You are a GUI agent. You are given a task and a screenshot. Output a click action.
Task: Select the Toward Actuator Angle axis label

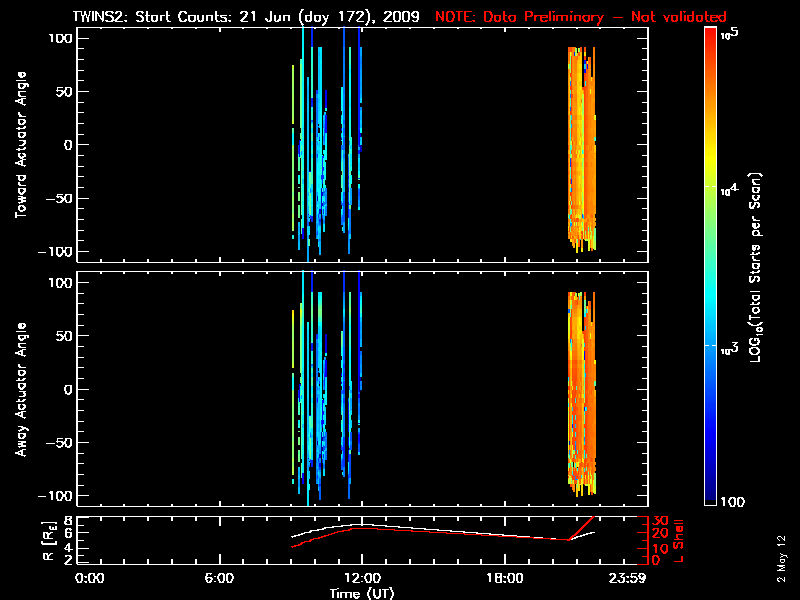pyautogui.click(x=19, y=145)
